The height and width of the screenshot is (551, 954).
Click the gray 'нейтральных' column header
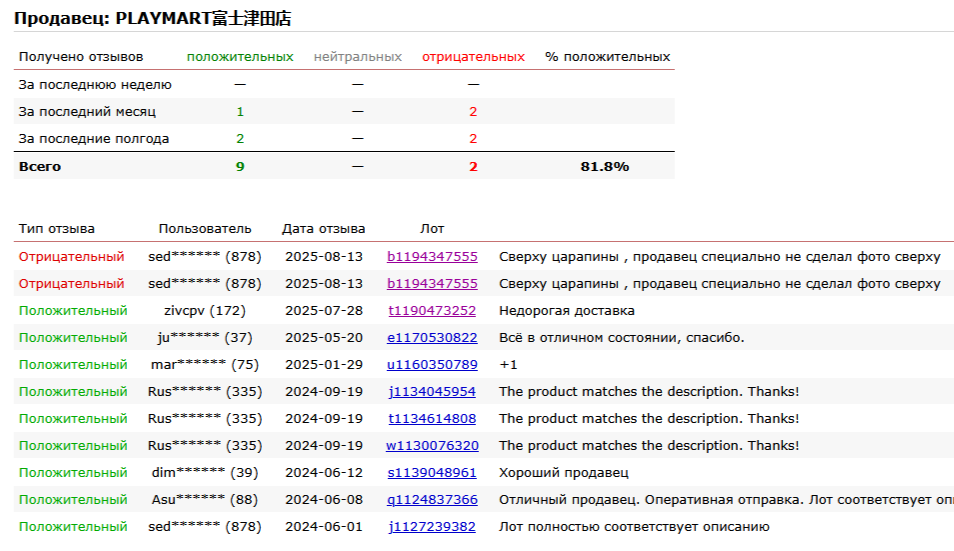pyautogui.click(x=357, y=57)
